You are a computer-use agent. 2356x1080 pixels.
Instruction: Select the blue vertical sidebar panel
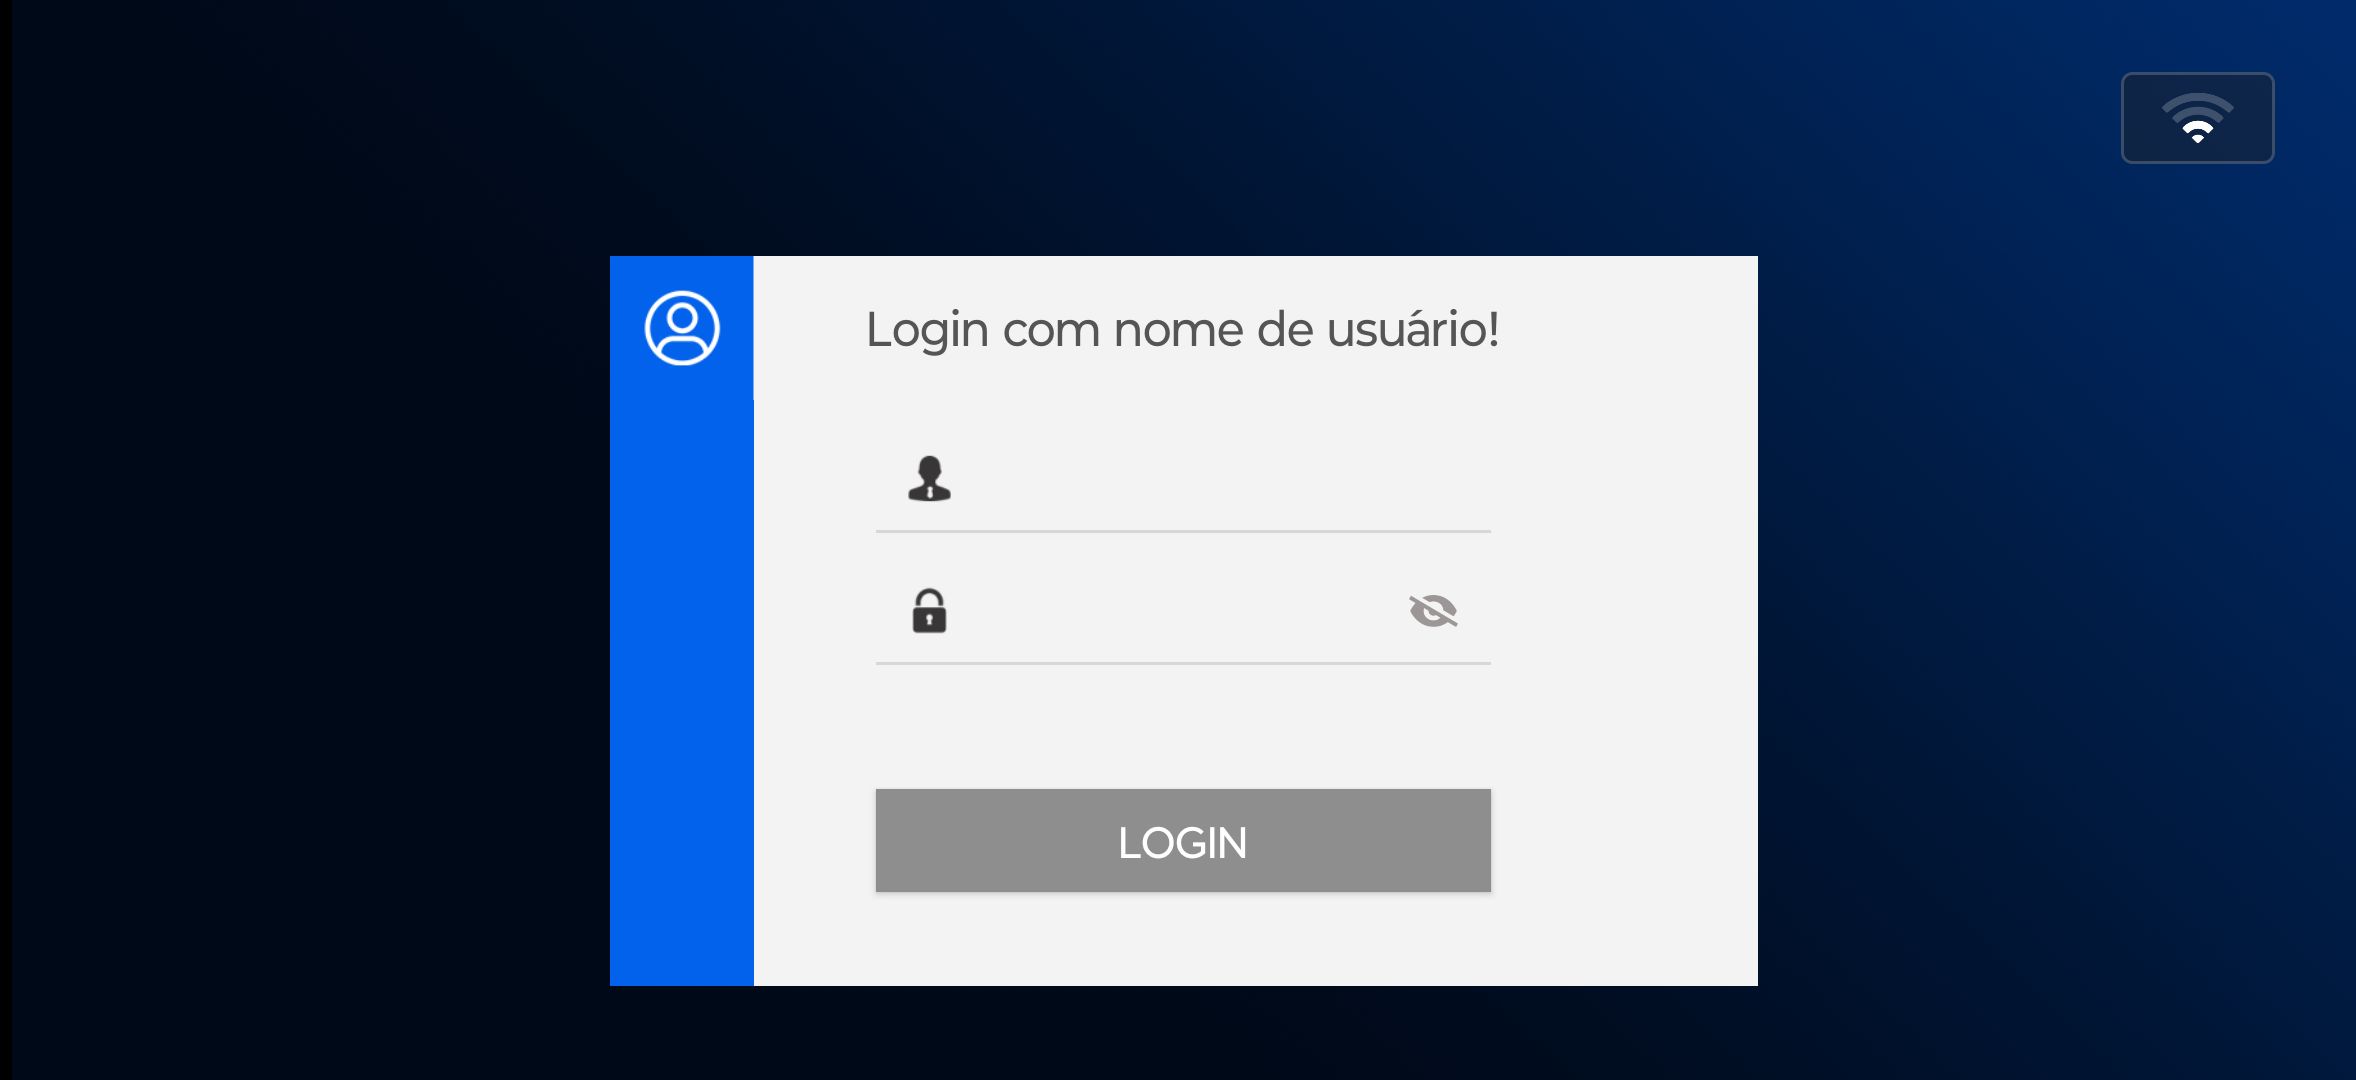pos(682,620)
